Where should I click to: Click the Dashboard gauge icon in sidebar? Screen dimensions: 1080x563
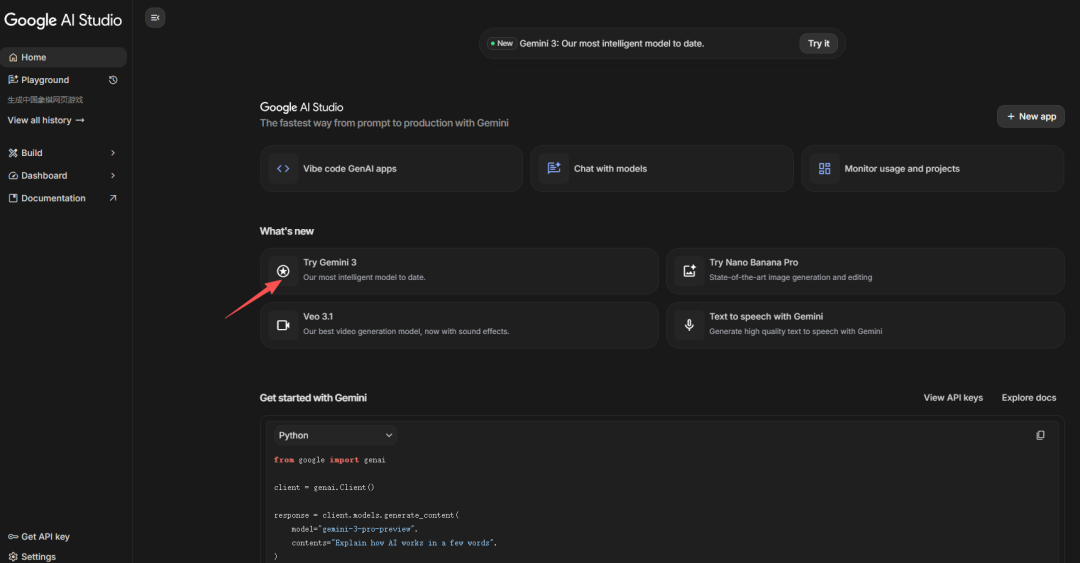pyautogui.click(x=13, y=176)
